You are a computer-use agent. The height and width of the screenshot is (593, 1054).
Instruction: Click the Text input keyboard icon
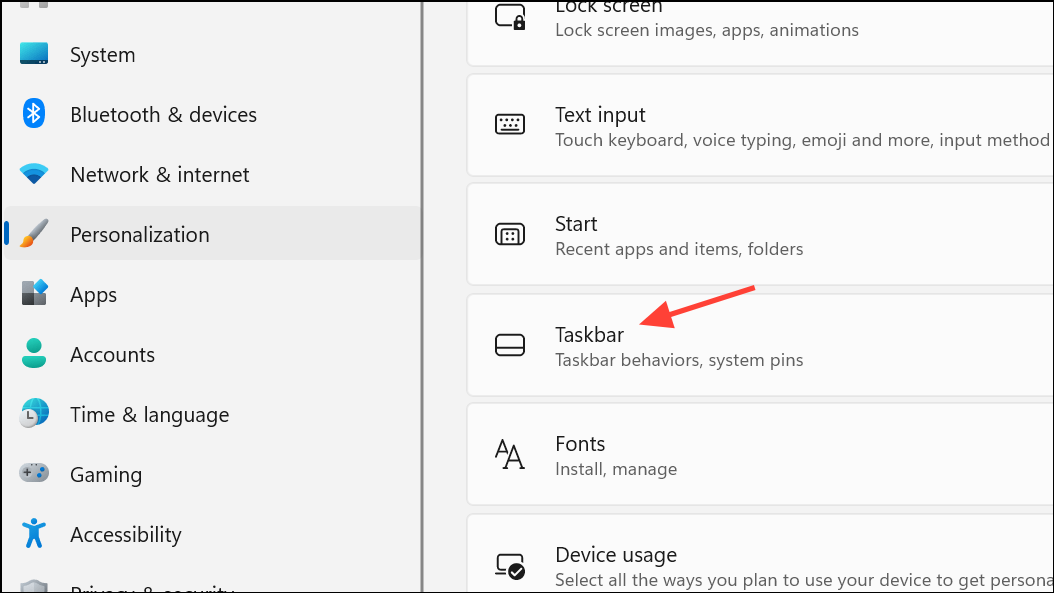(510, 125)
